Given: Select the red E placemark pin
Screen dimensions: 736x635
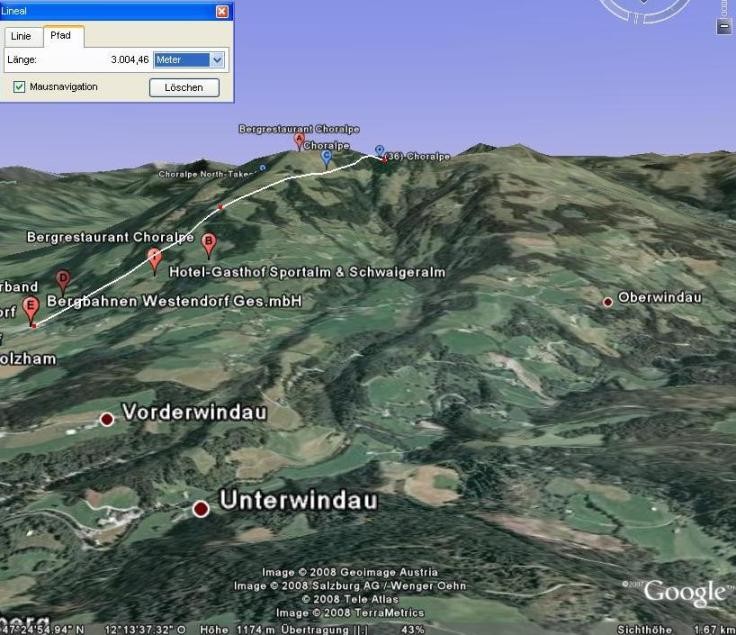Looking at the screenshot, I should (31, 306).
